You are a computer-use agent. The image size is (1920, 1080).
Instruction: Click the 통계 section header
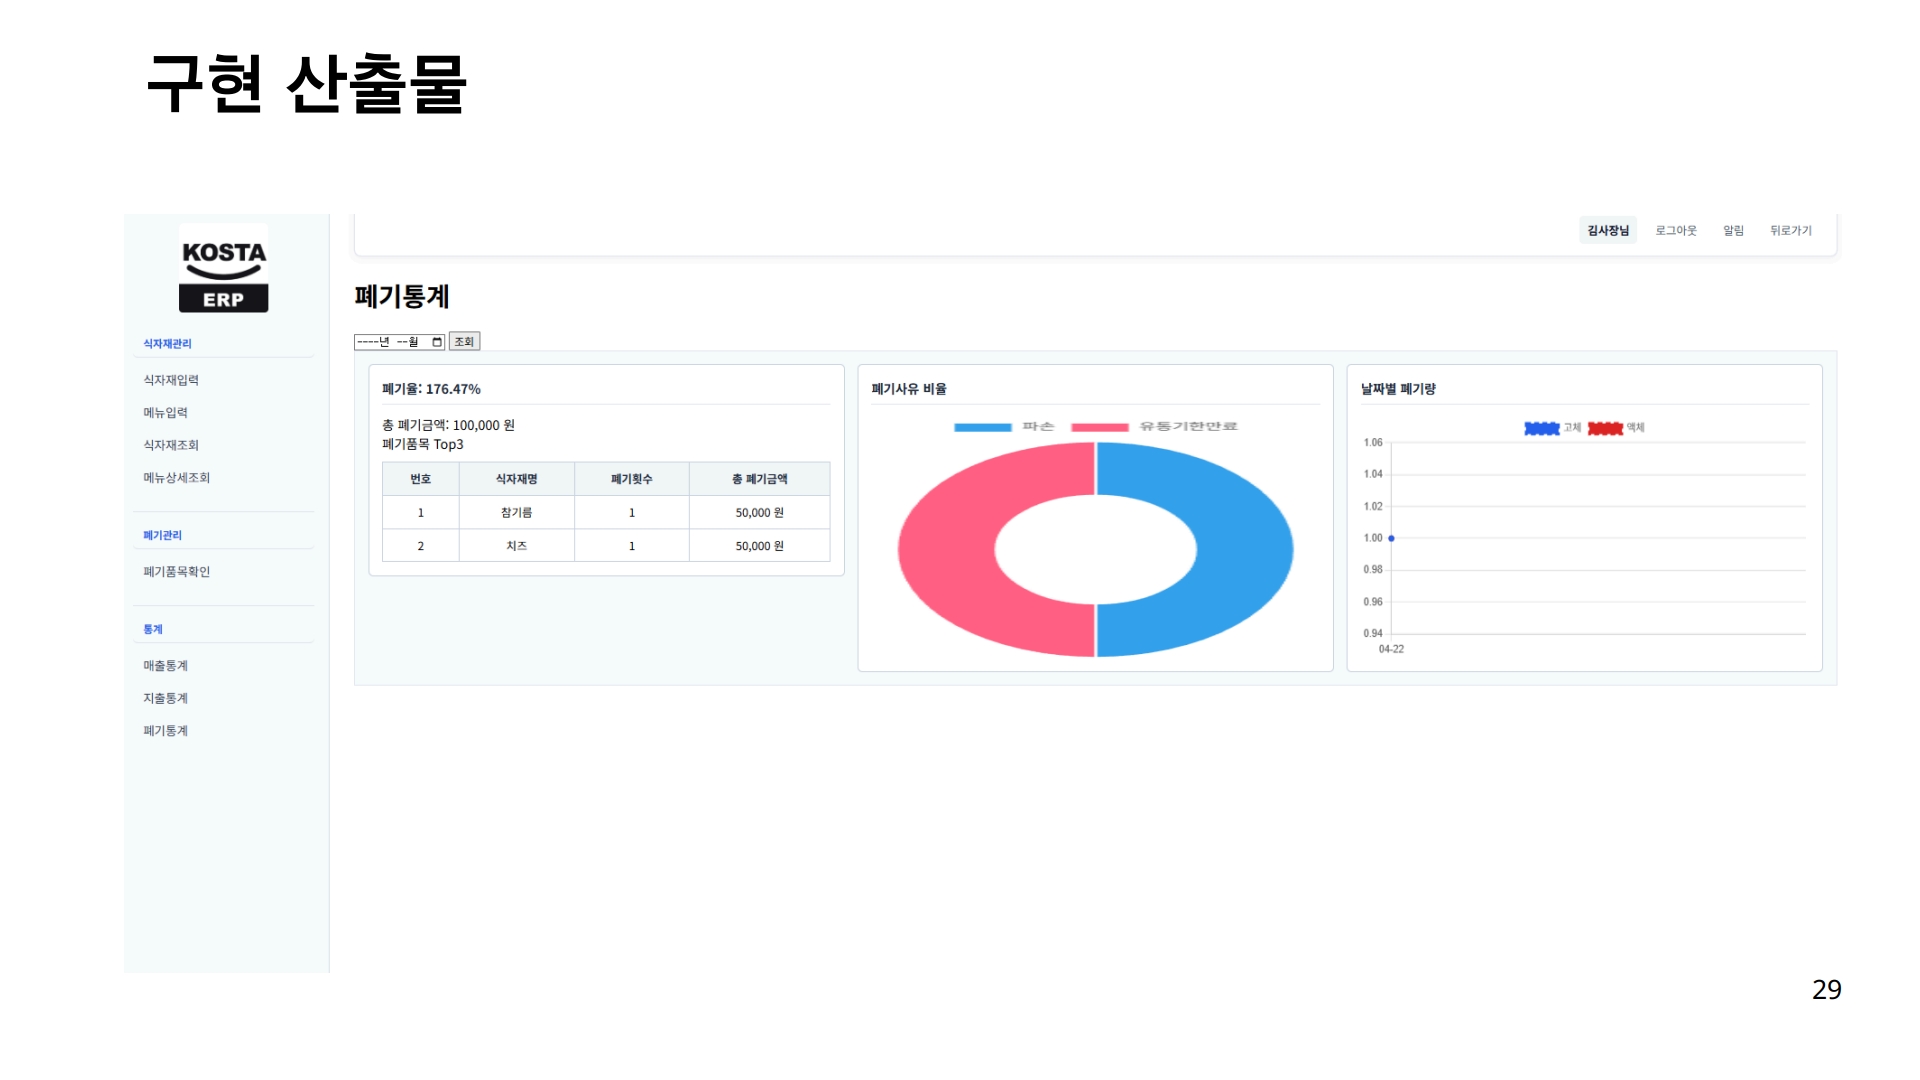(152, 630)
